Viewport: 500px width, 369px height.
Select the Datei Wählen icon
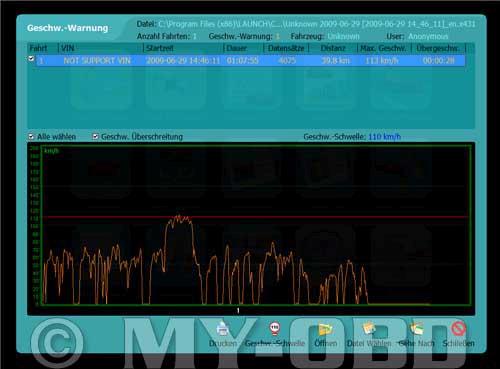pyautogui.click(x=369, y=328)
